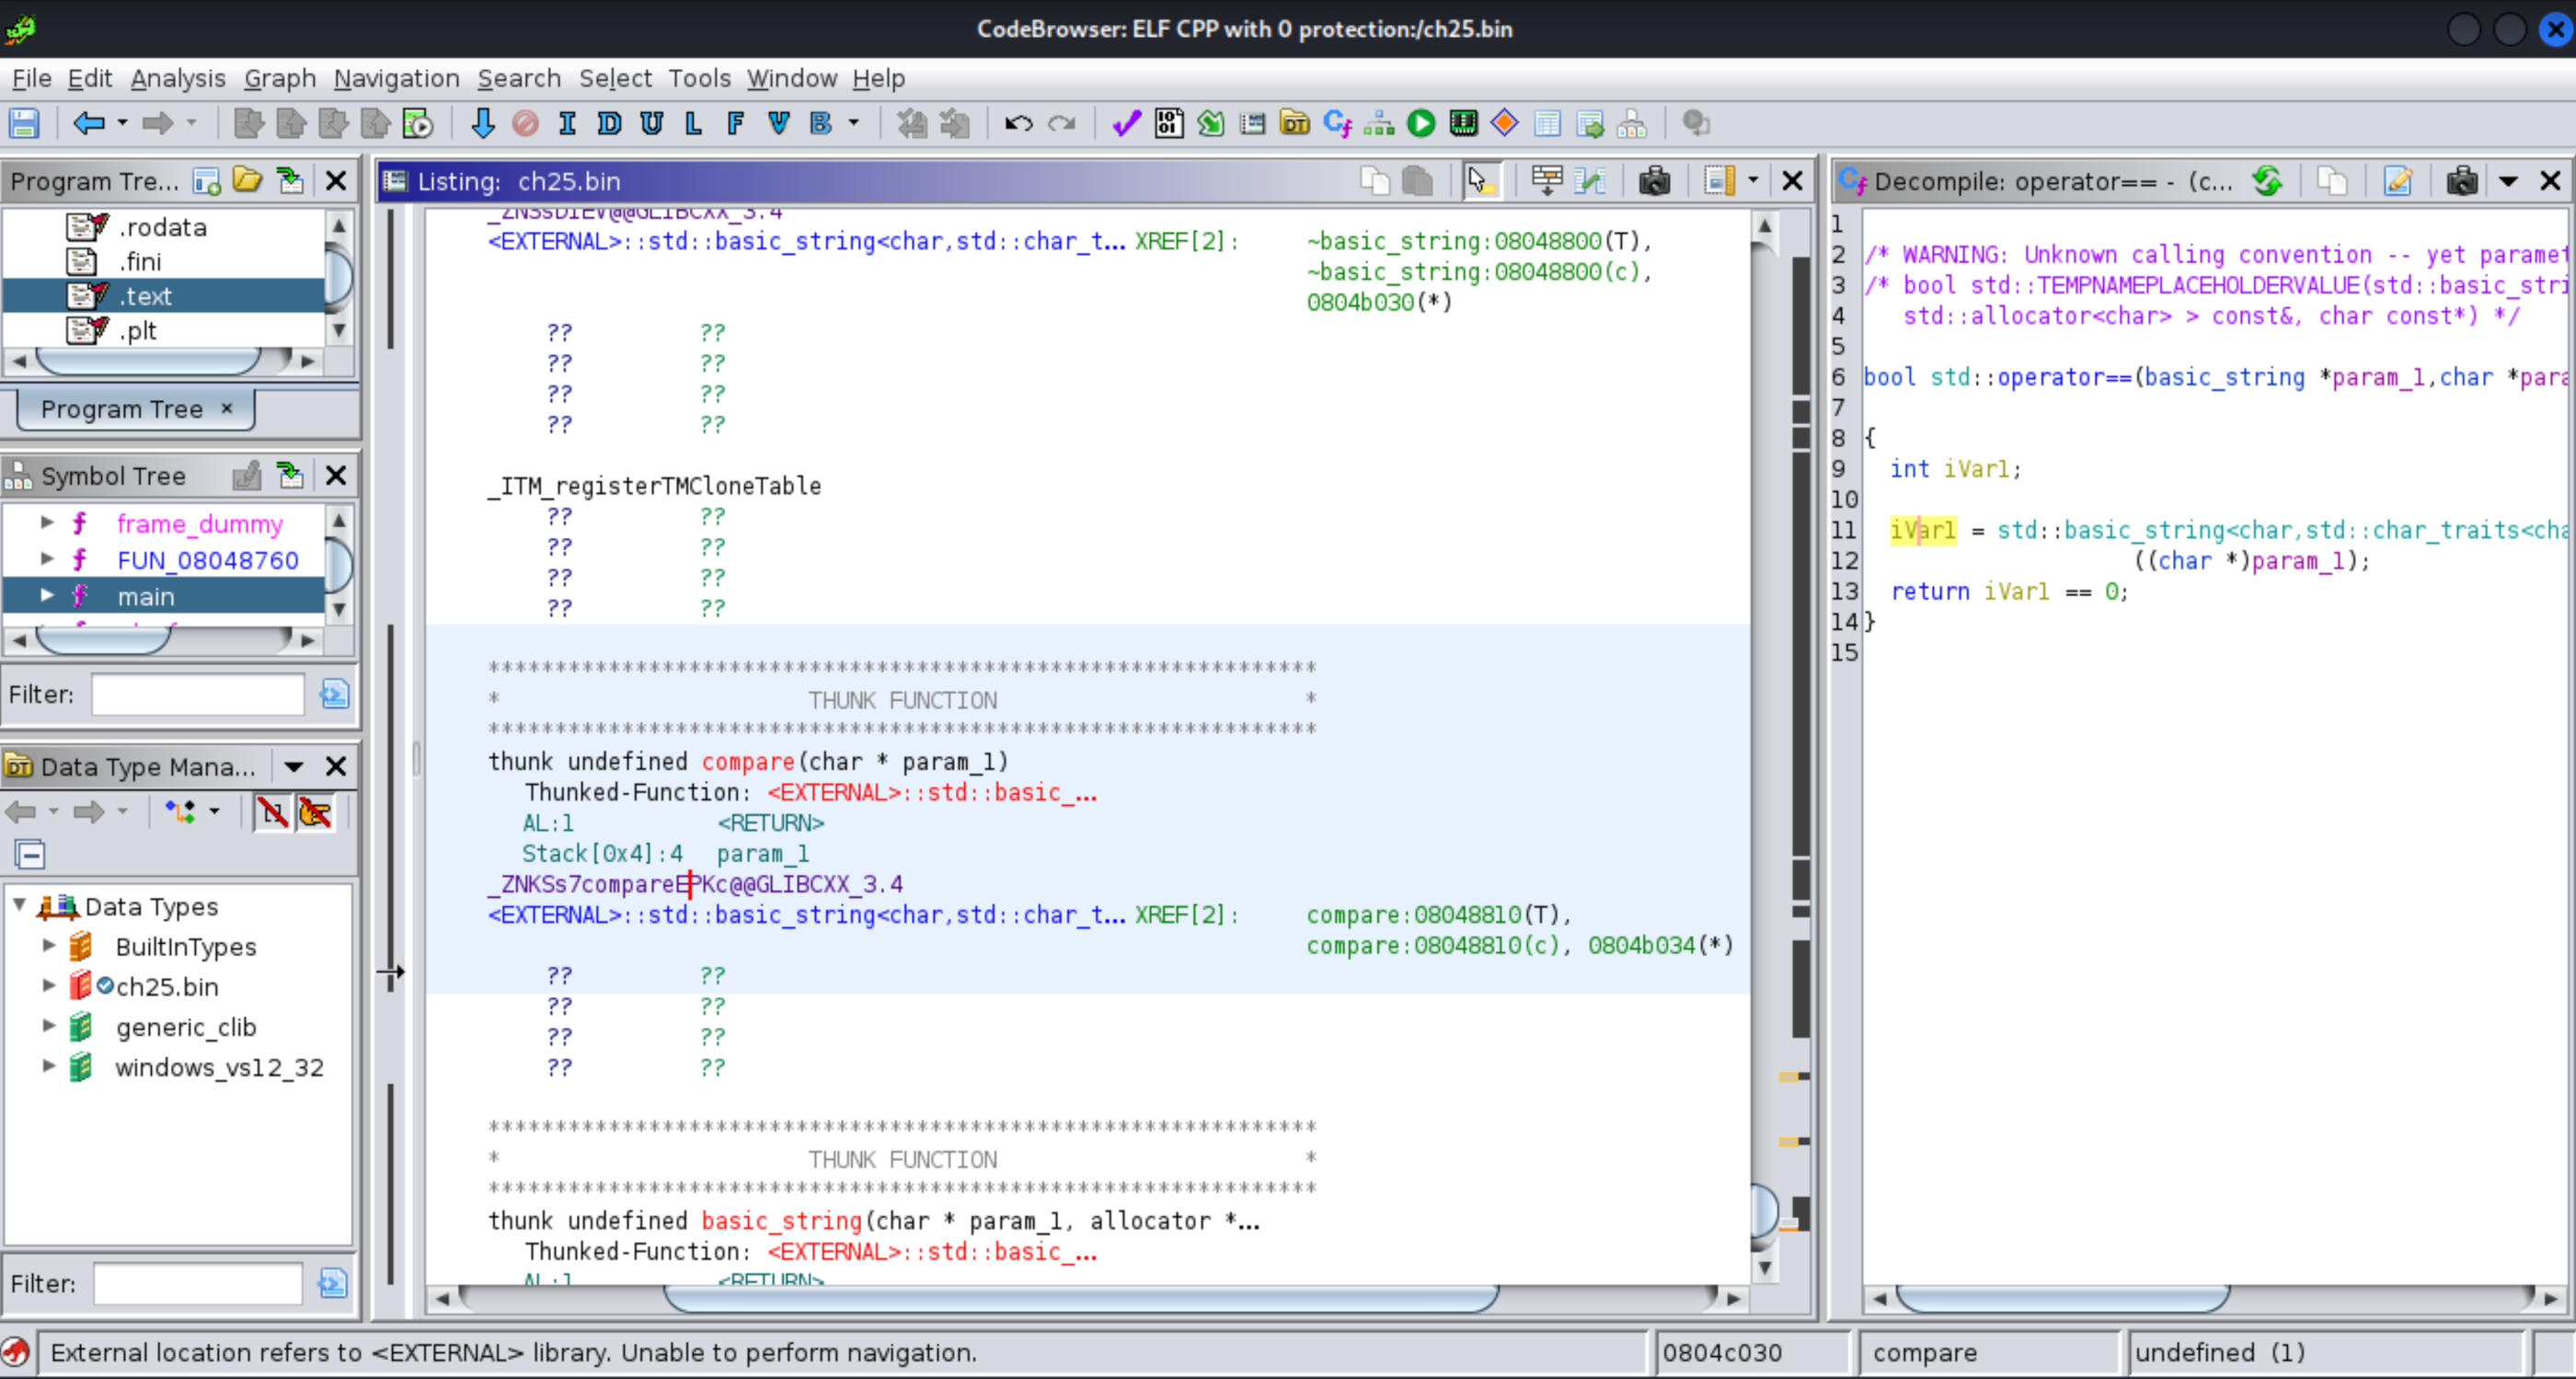
Task: Select the .rodata section in Program Tree
Action: 162,227
